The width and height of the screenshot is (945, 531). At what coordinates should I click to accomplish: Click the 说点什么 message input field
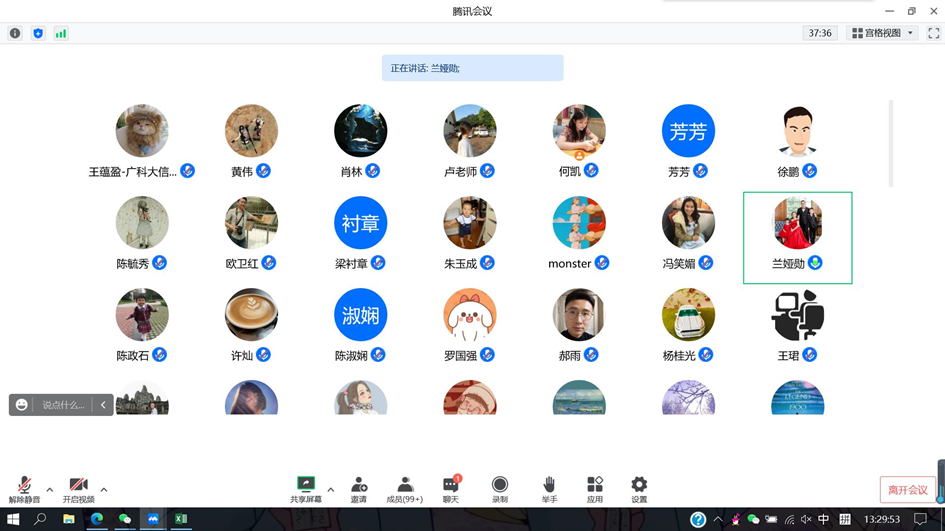click(63, 405)
